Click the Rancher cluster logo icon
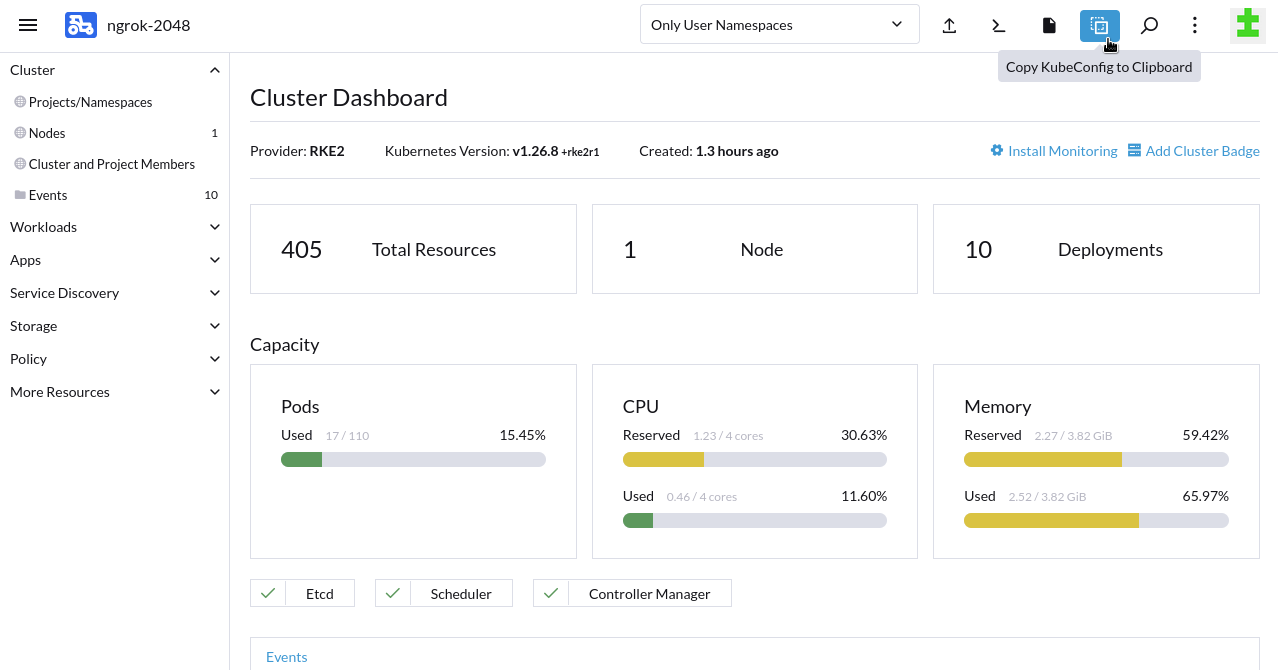This screenshot has height=670, width=1278. coord(80,24)
